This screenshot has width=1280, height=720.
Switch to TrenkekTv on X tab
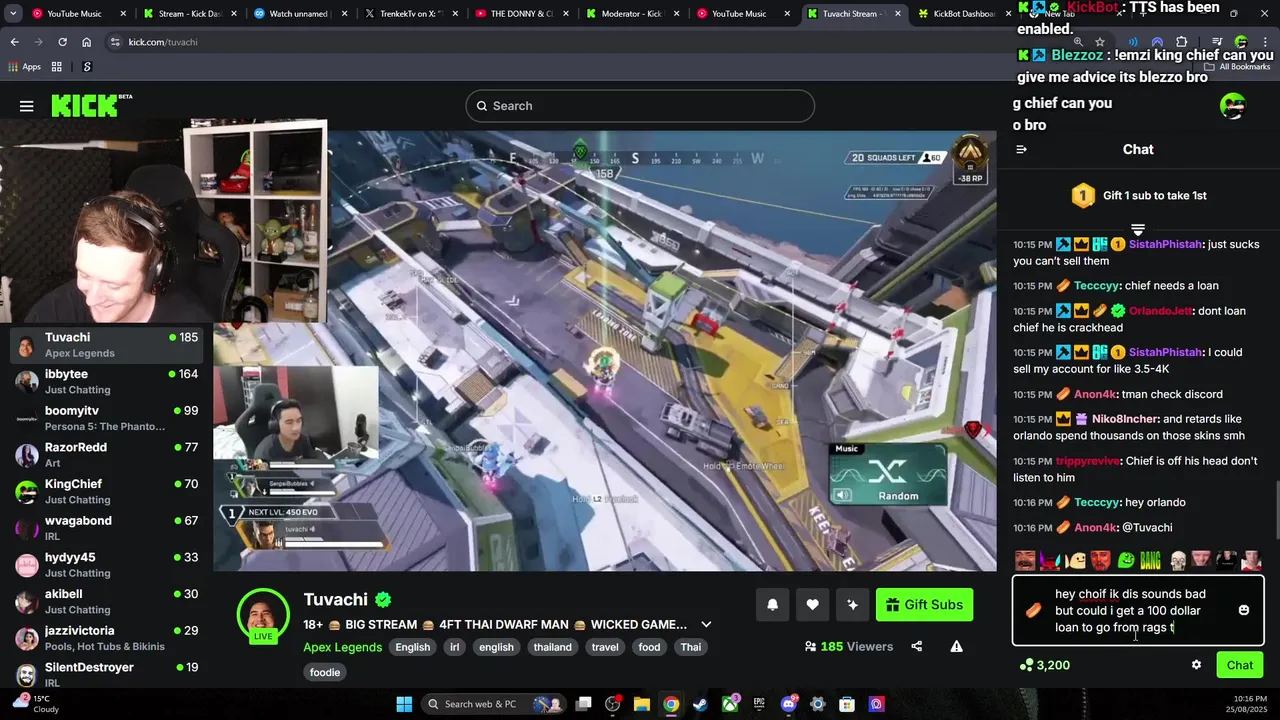(x=410, y=14)
